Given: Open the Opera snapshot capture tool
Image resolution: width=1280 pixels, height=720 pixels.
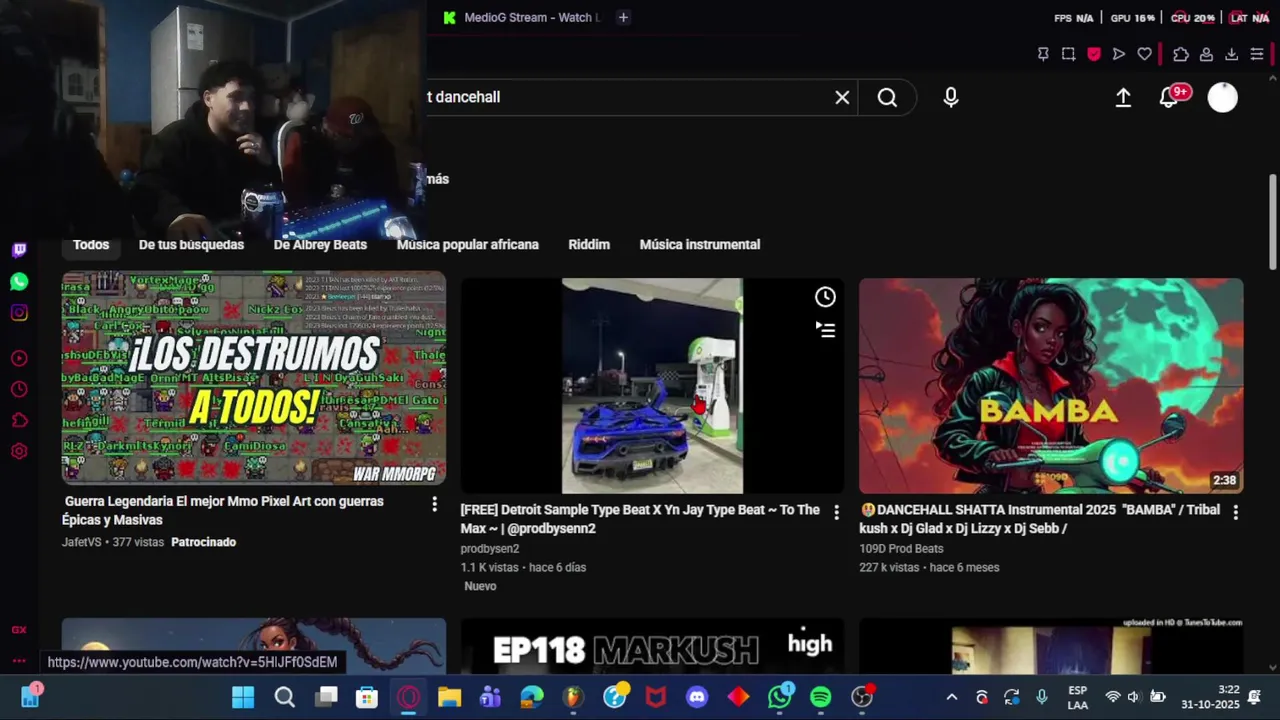Looking at the screenshot, I should point(1068,54).
